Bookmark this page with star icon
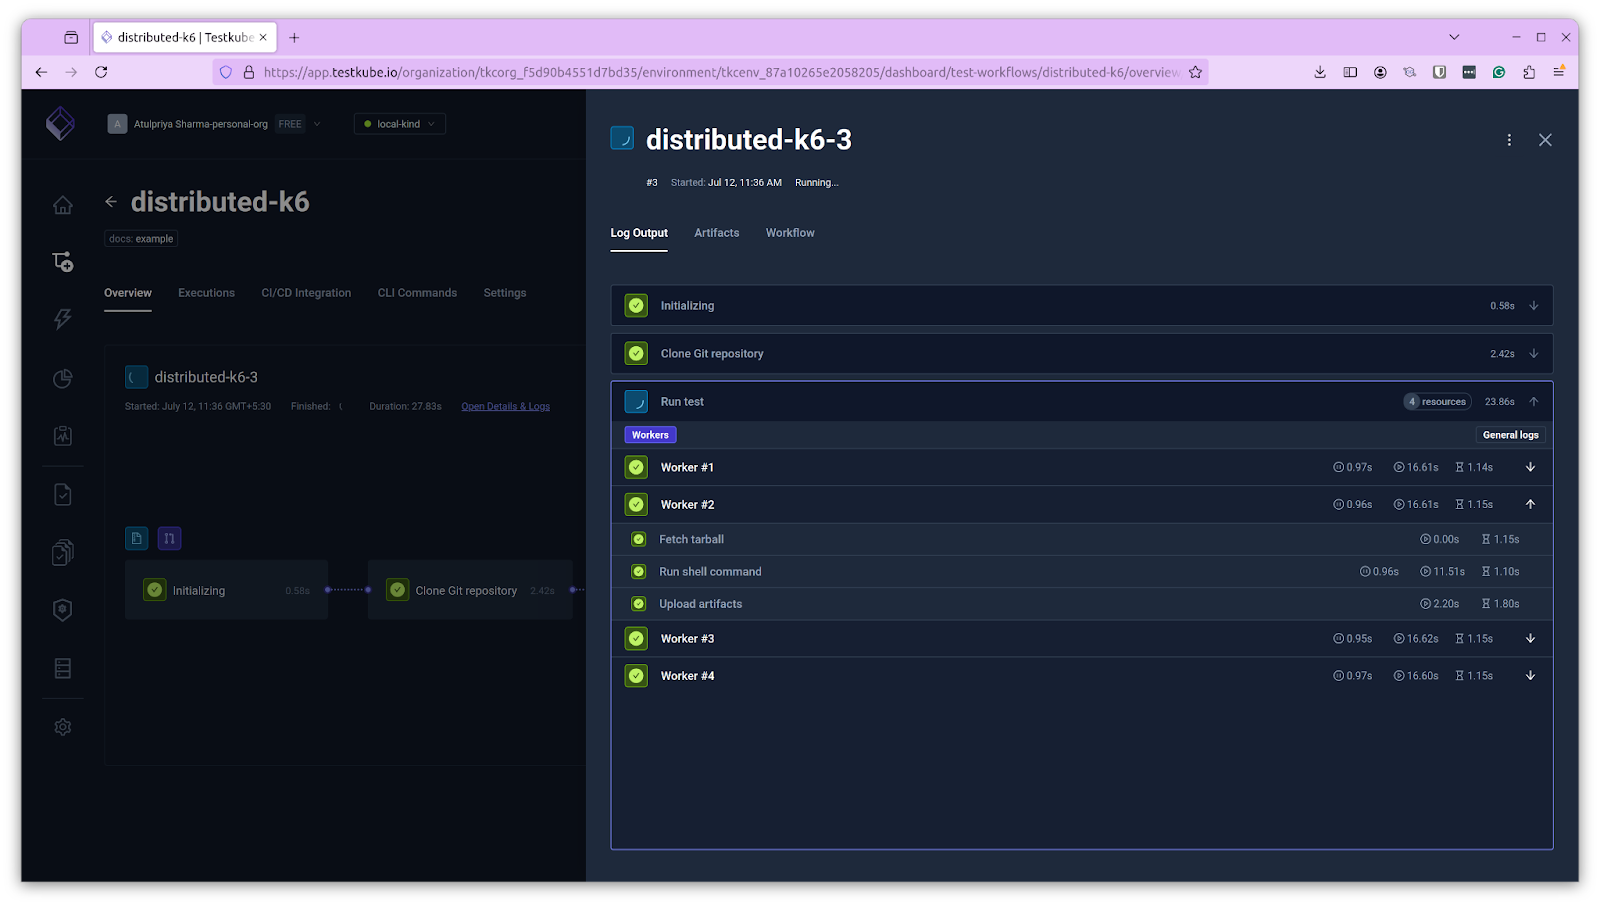The image size is (1600, 905). pos(1195,72)
